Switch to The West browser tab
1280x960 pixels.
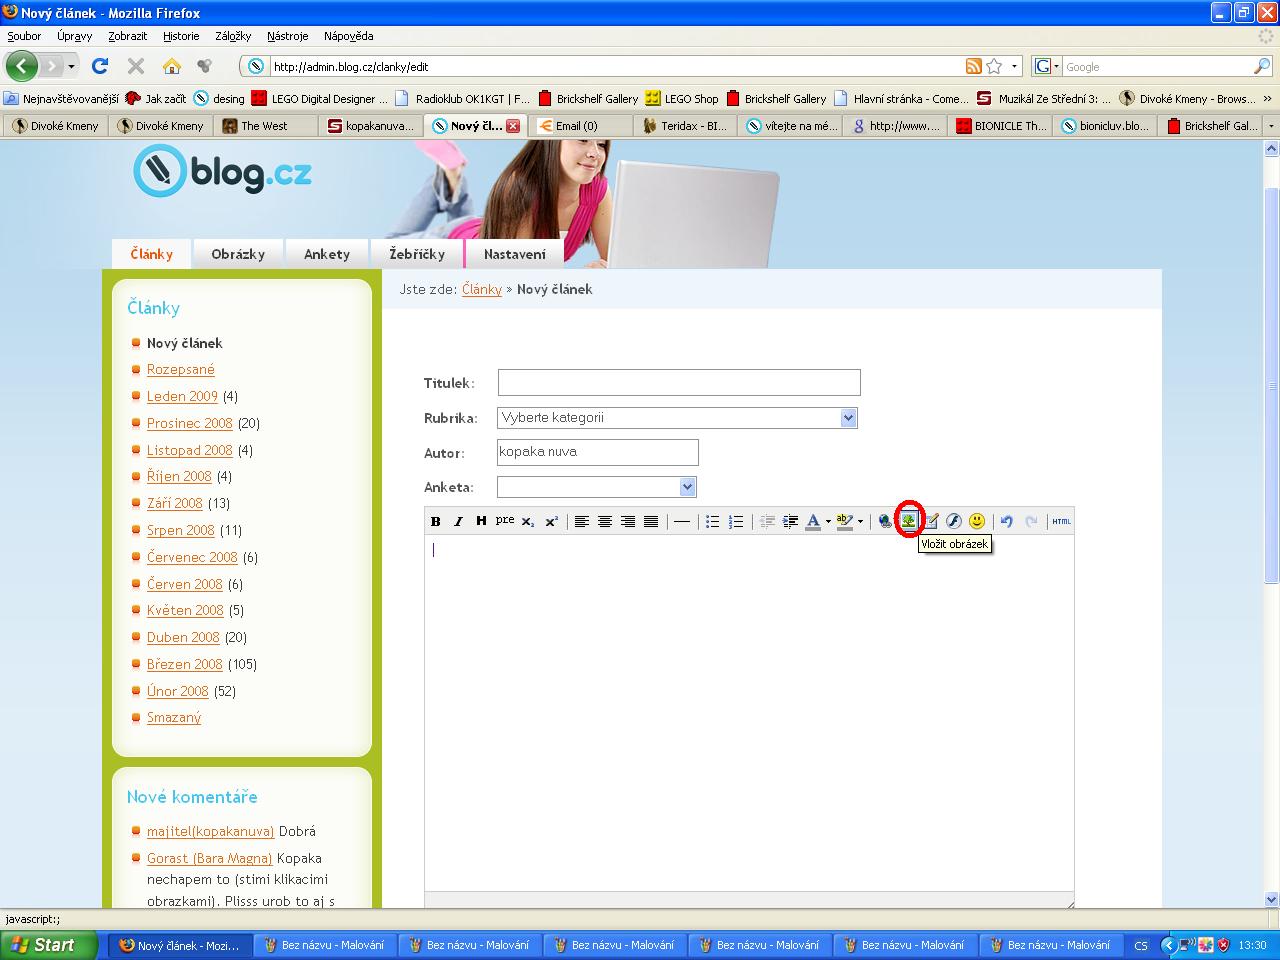click(264, 126)
